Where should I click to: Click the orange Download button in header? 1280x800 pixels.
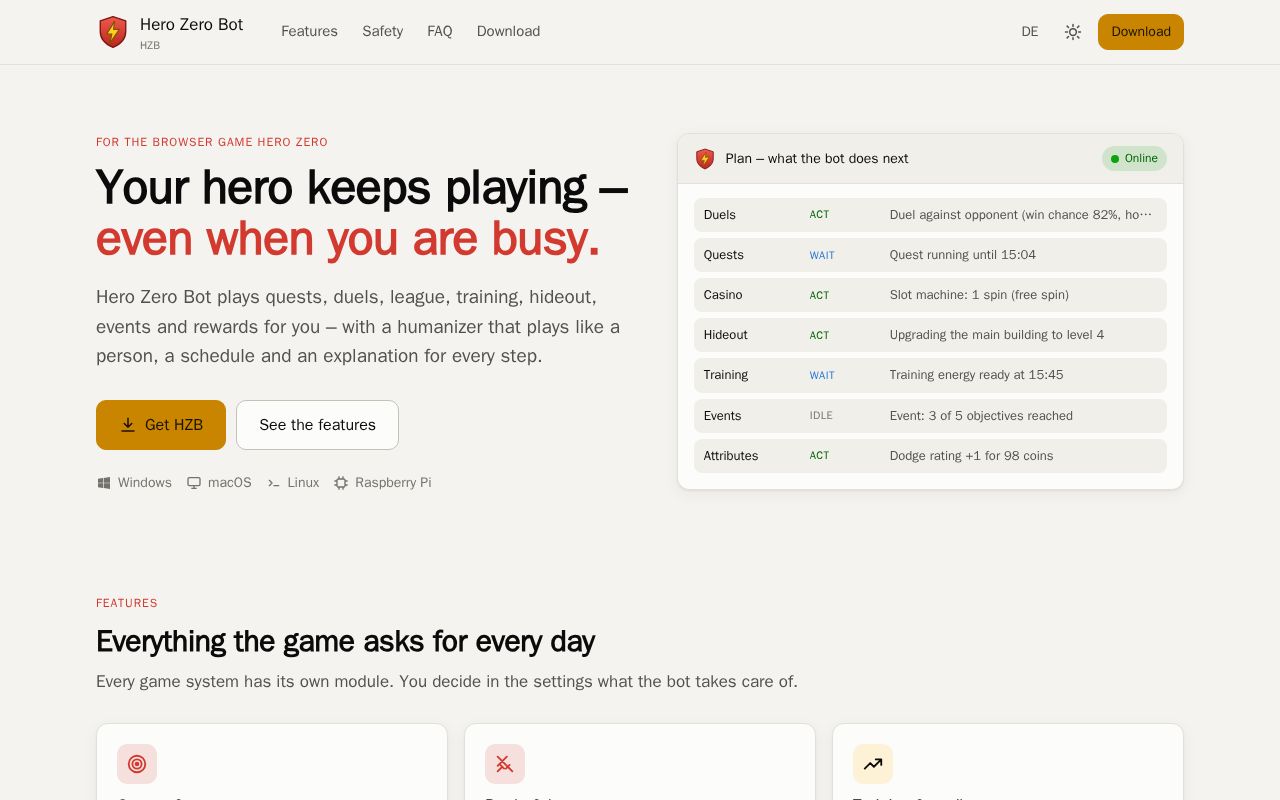[1141, 32]
